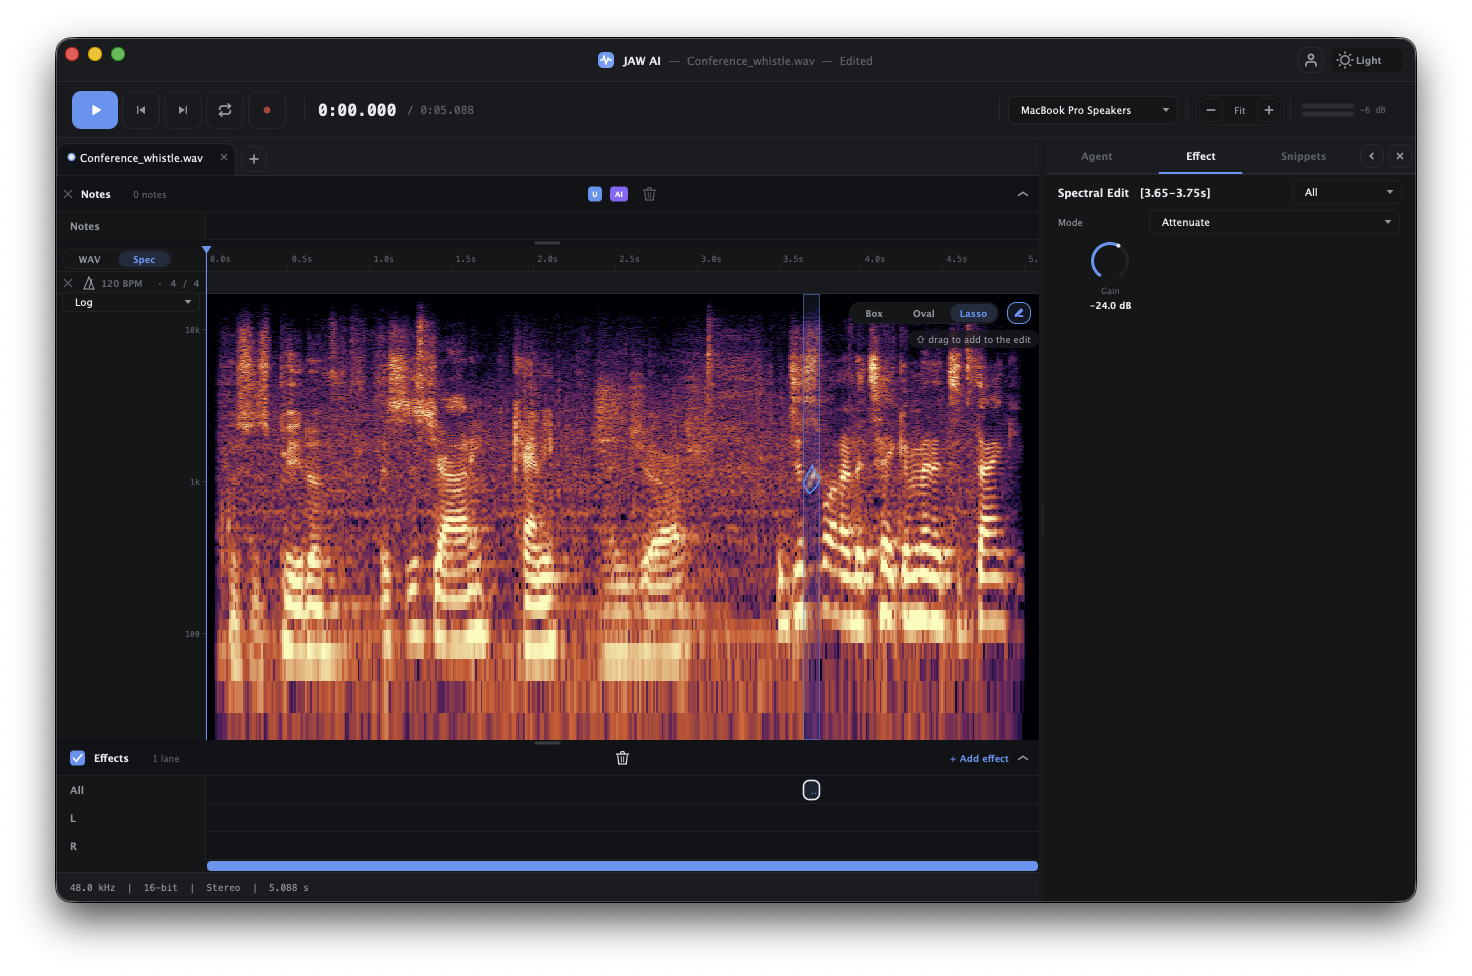Viewport: 1472px width, 976px height.
Task: Open the Attenuate mode dropdown
Action: [x=1274, y=222]
